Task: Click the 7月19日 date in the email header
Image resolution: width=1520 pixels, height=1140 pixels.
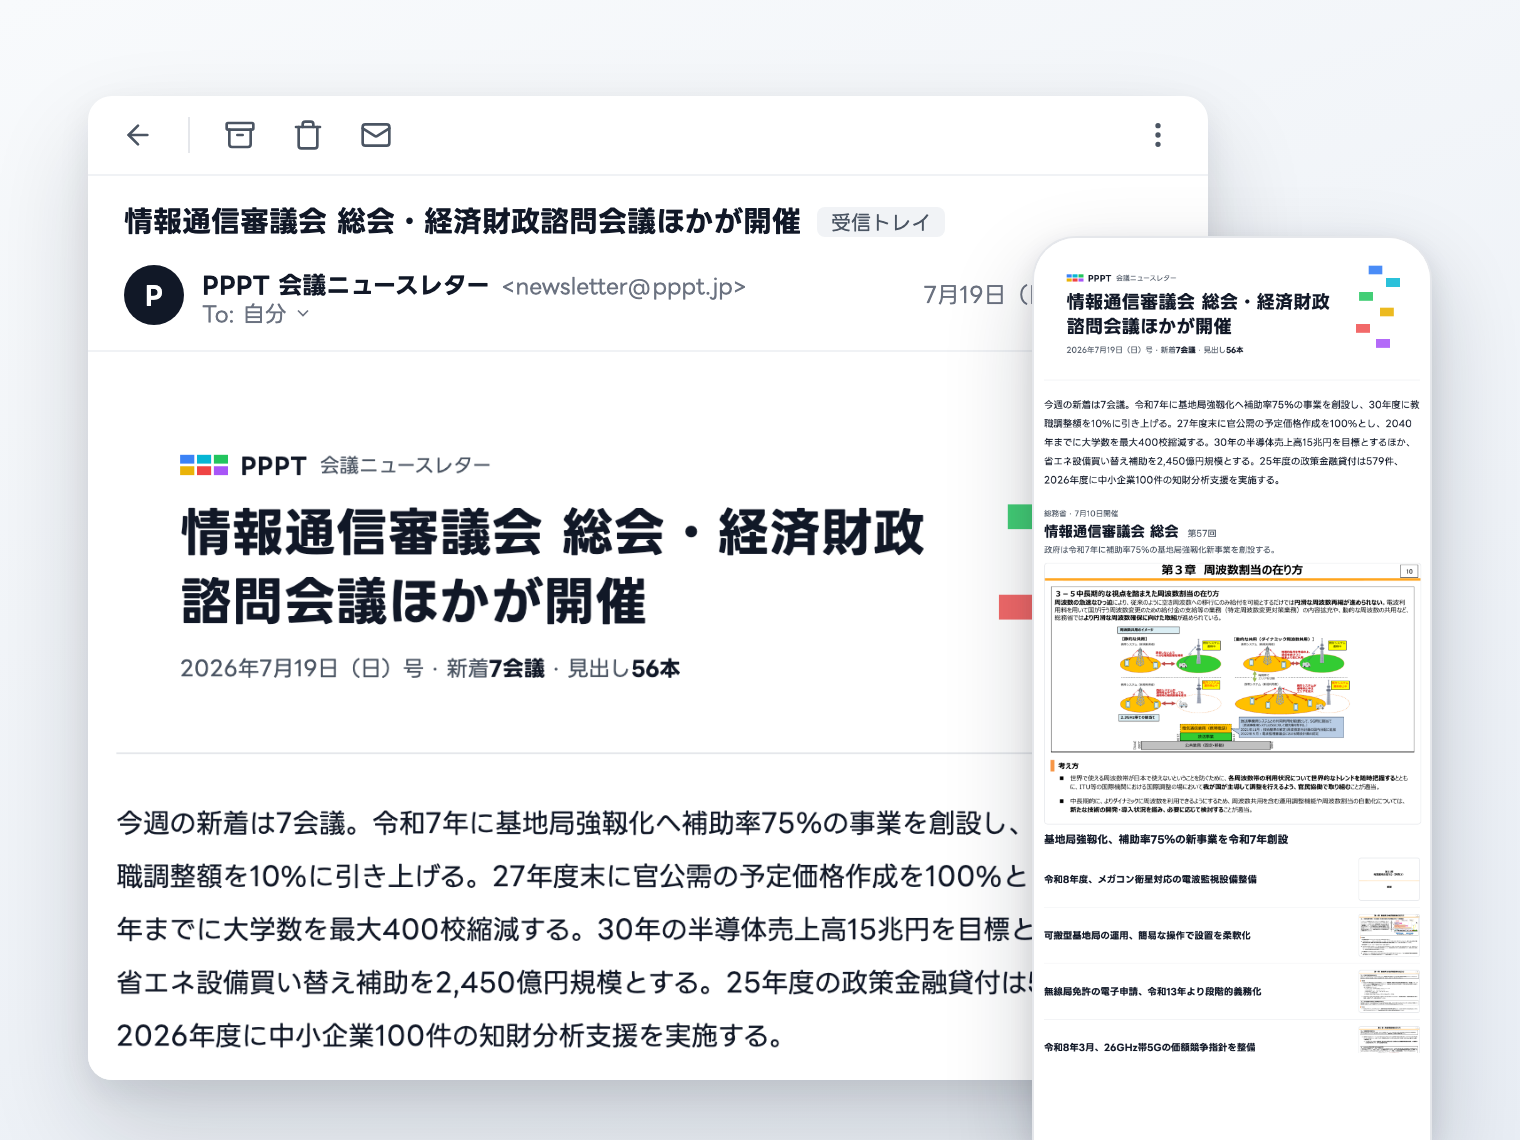Action: pyautogui.click(x=964, y=295)
